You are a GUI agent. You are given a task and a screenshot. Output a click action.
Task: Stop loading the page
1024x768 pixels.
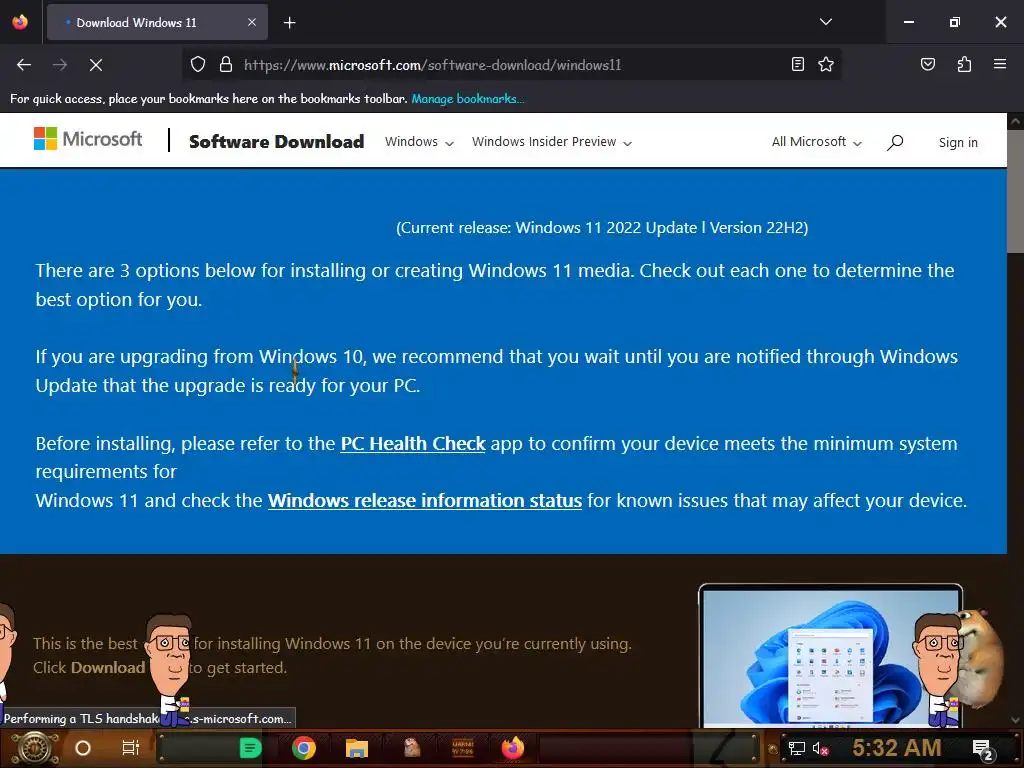tap(96, 65)
